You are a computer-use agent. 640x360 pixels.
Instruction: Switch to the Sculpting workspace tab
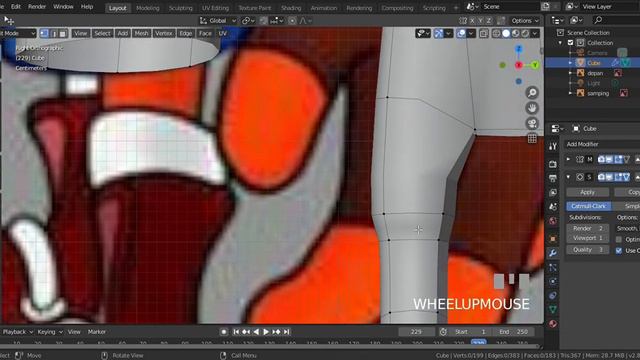180,8
